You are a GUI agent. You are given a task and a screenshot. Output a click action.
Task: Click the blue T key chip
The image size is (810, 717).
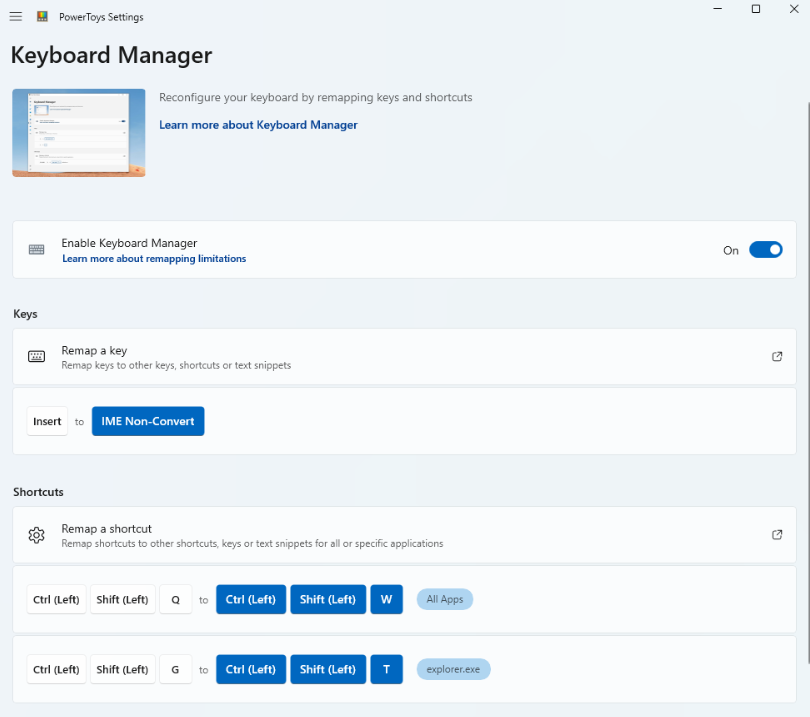point(386,669)
